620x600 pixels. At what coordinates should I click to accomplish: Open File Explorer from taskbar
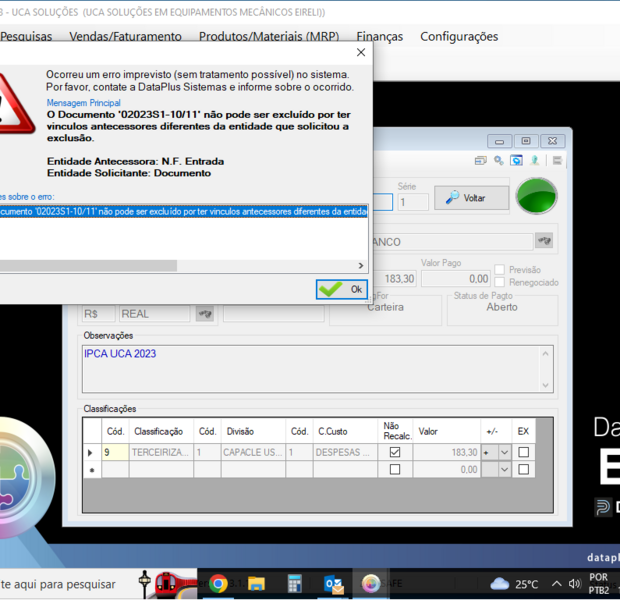256,584
